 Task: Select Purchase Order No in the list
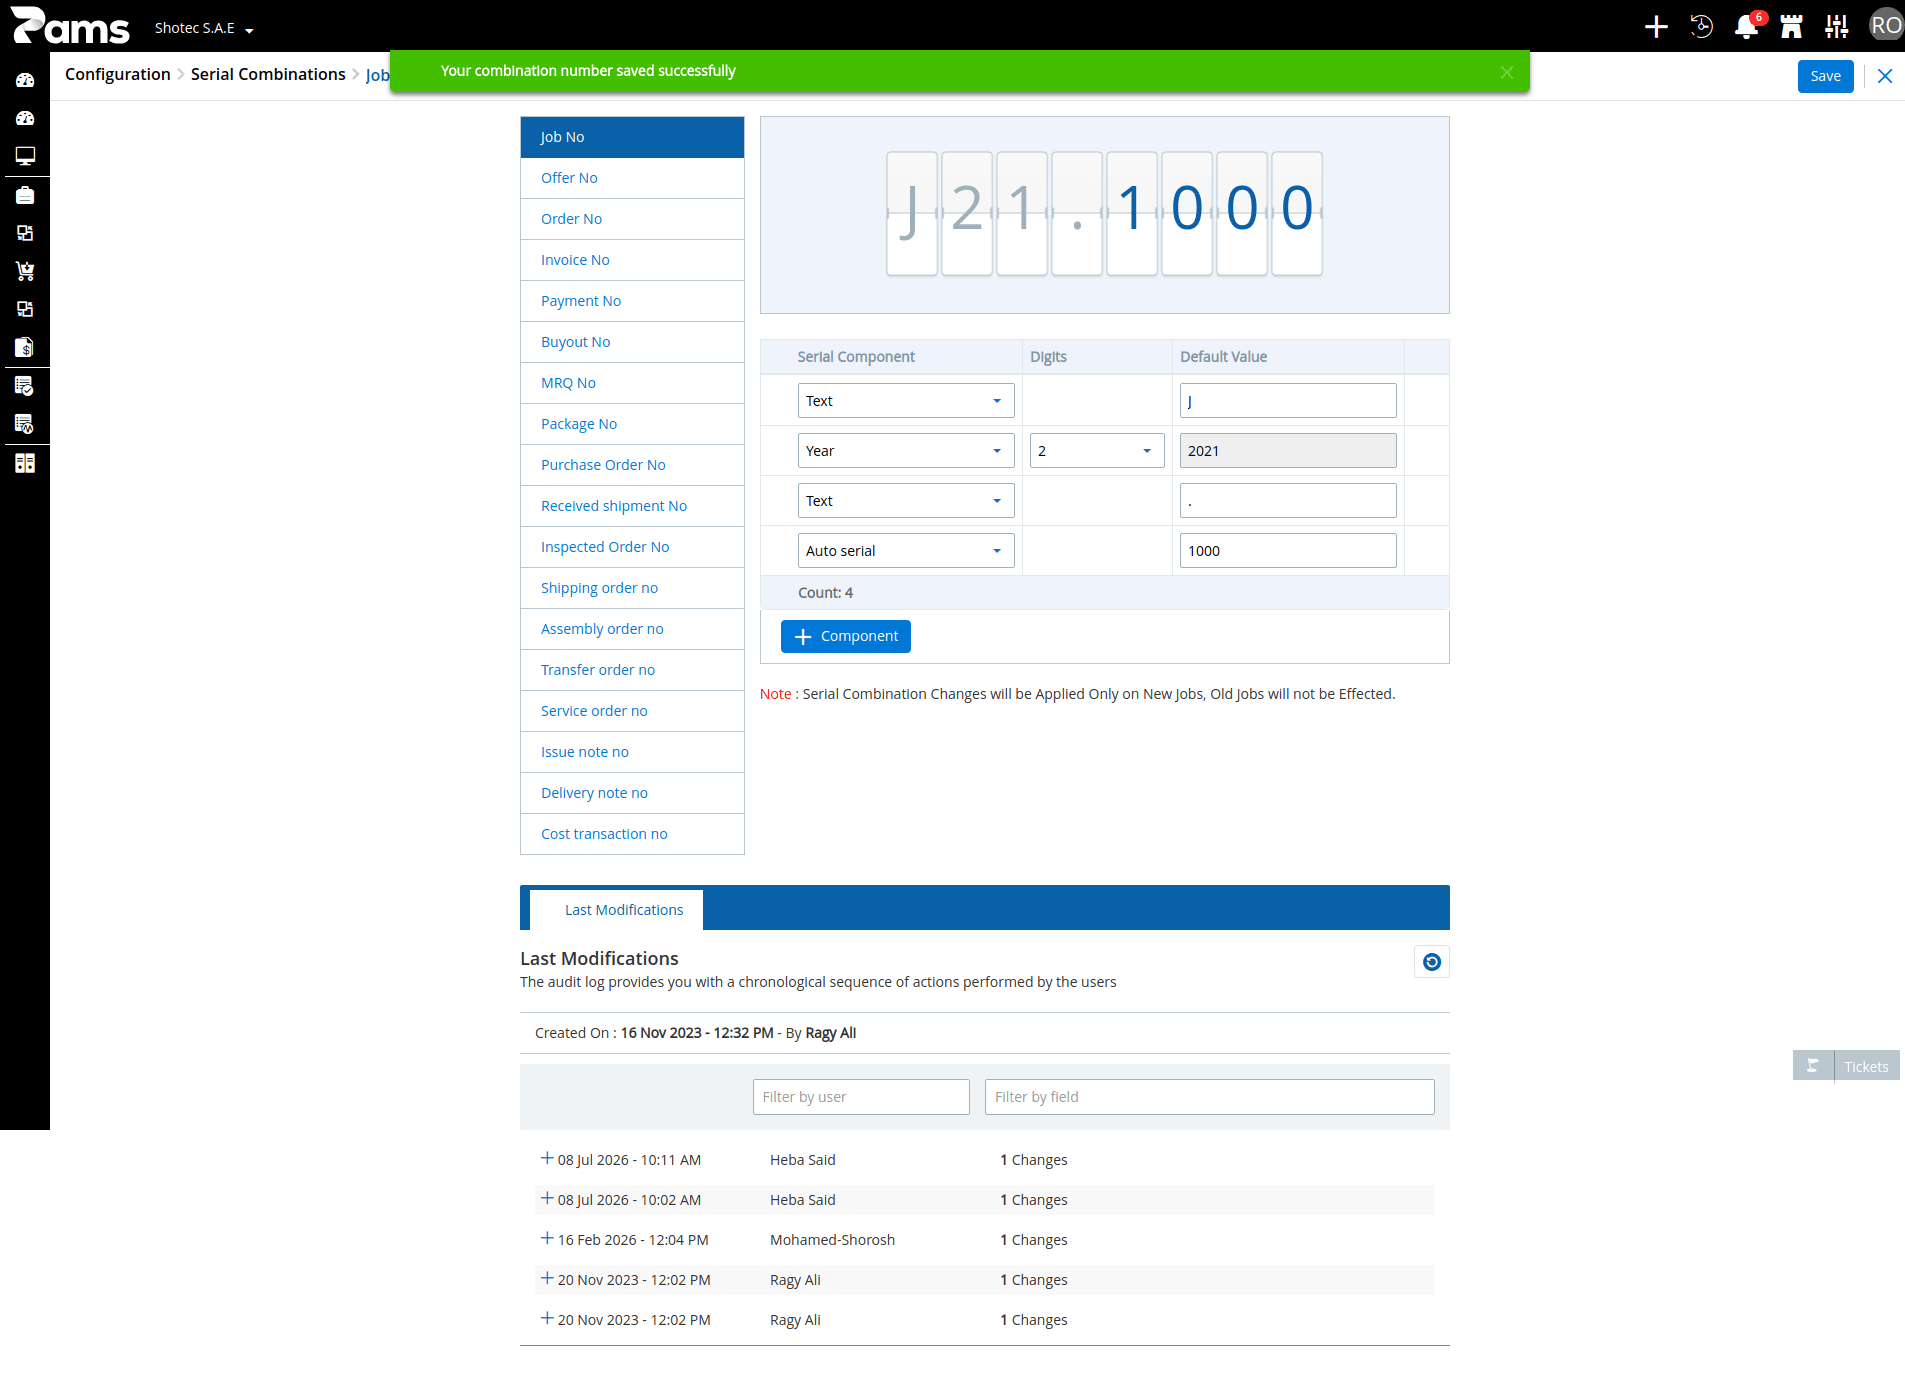[x=632, y=465]
